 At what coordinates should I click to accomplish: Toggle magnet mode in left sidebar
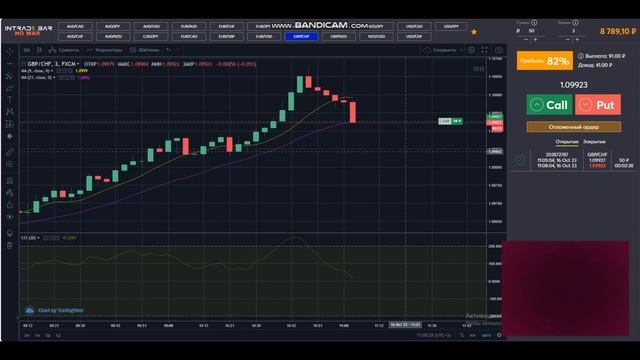click(10, 180)
